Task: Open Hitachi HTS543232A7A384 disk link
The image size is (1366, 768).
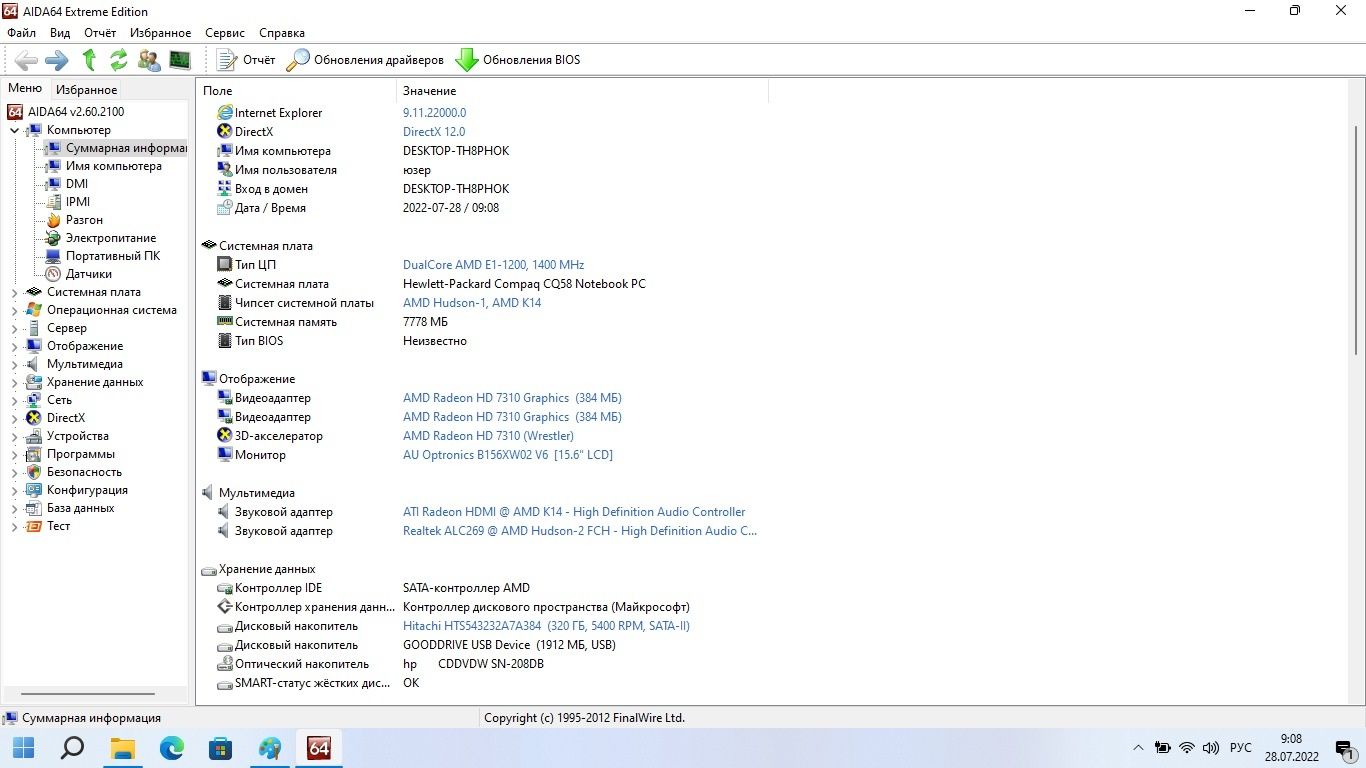Action: tap(546, 626)
